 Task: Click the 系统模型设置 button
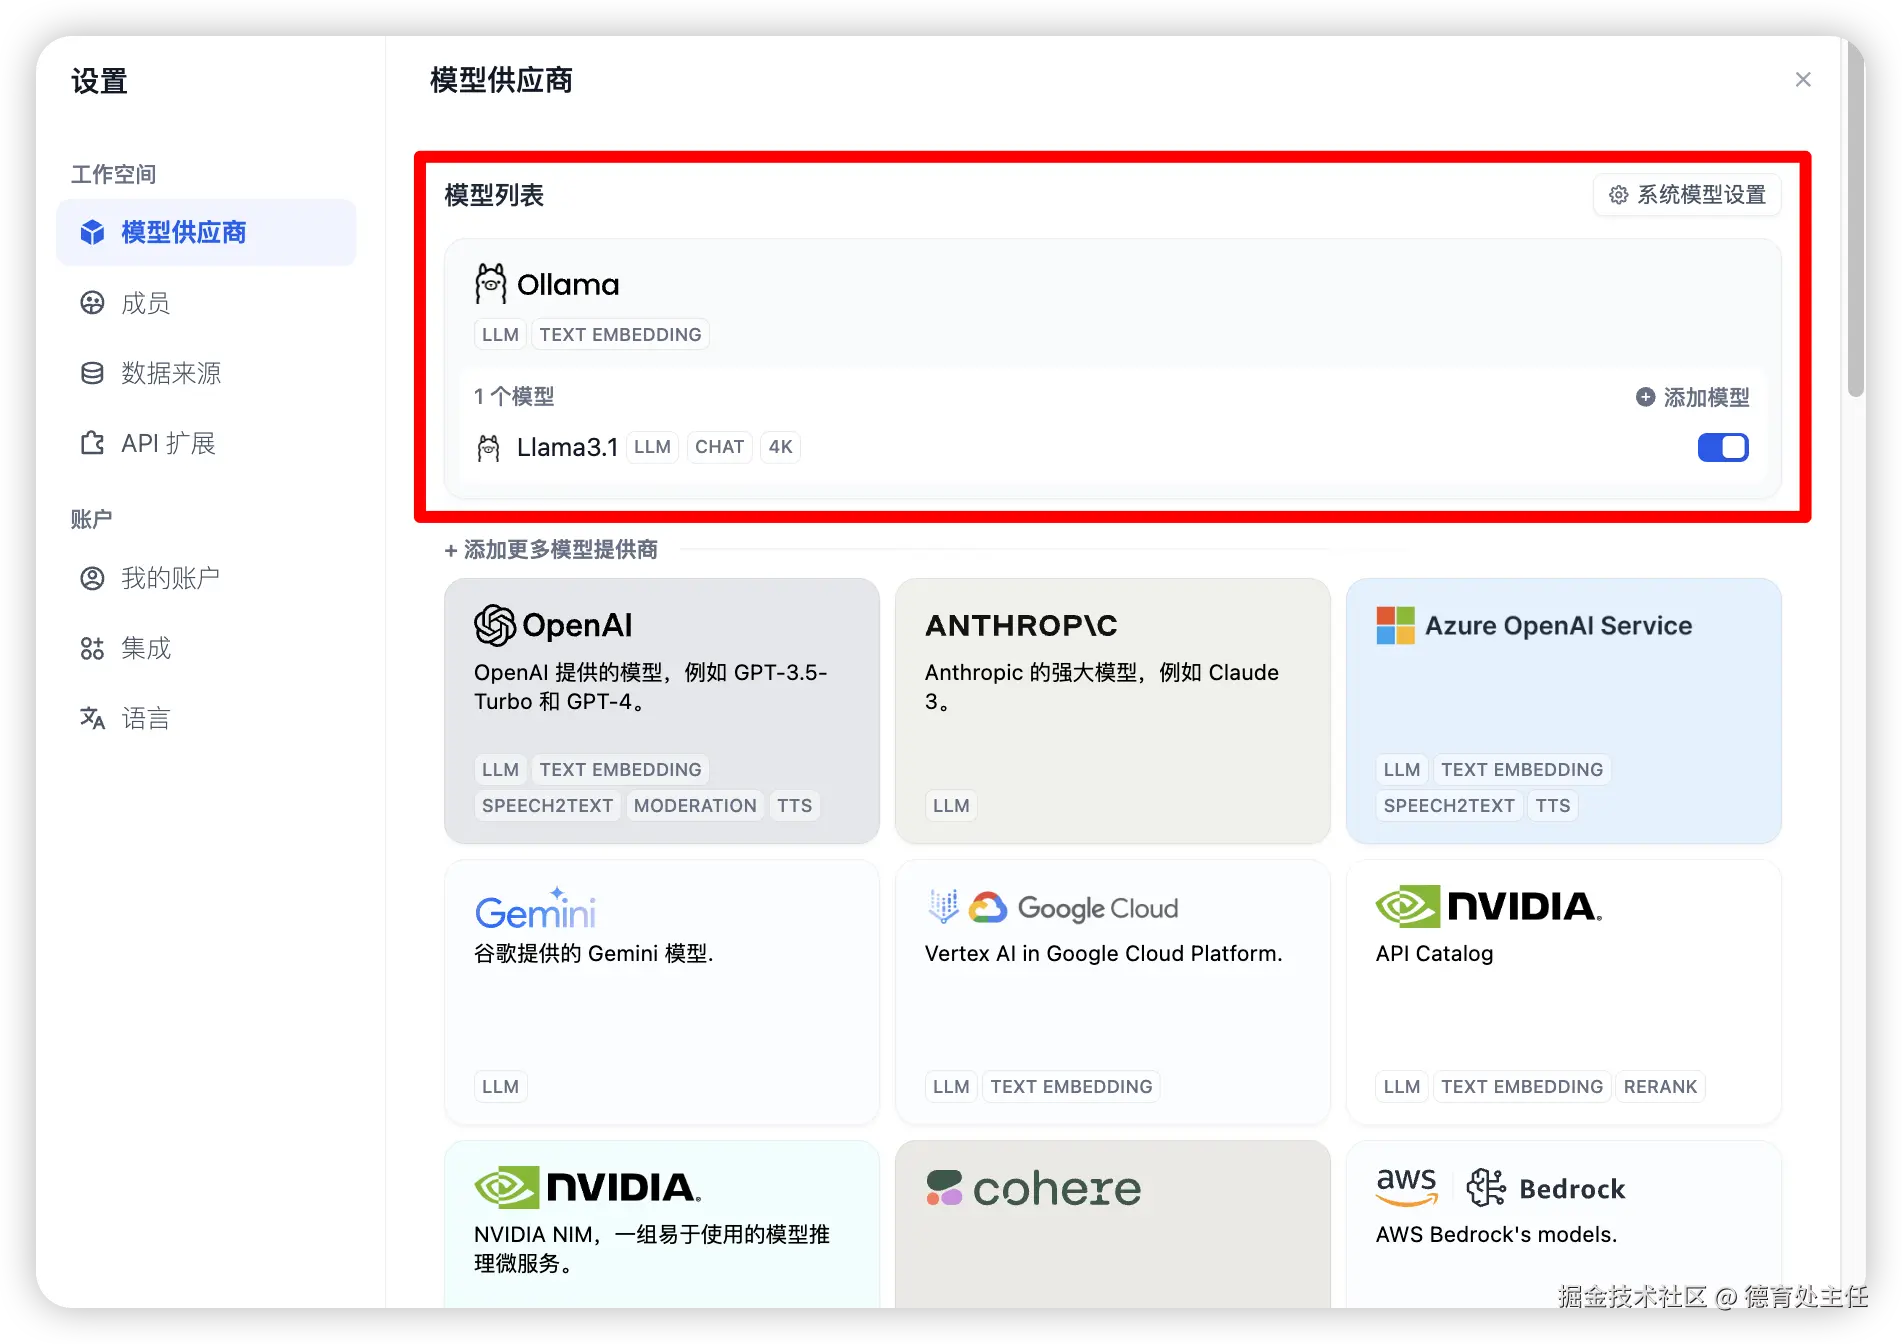(x=1687, y=195)
